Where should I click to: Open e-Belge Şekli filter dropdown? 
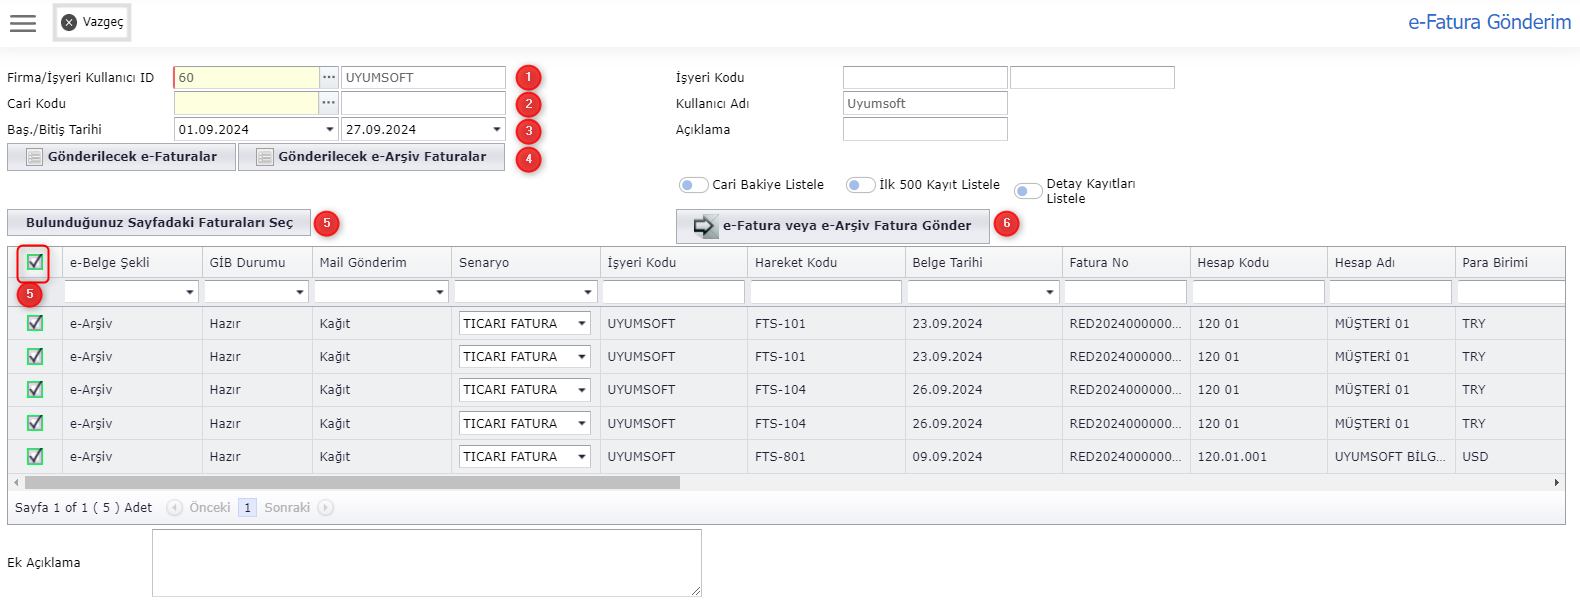pos(190,292)
